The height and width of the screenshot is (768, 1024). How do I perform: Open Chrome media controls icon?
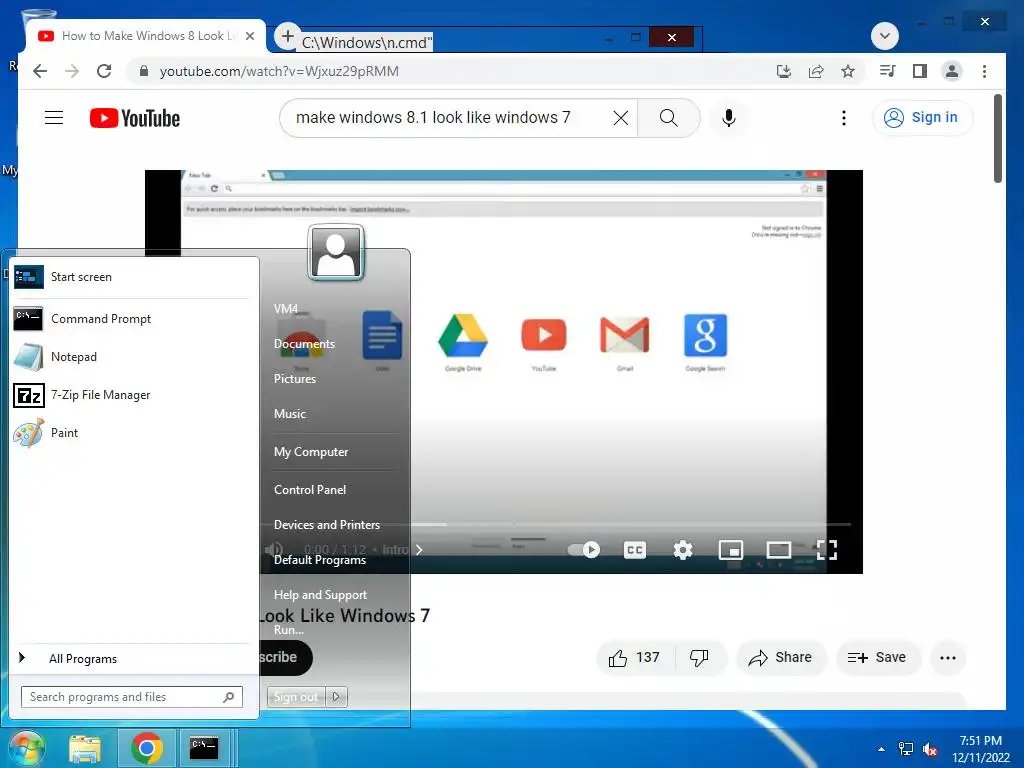pyautogui.click(x=888, y=71)
